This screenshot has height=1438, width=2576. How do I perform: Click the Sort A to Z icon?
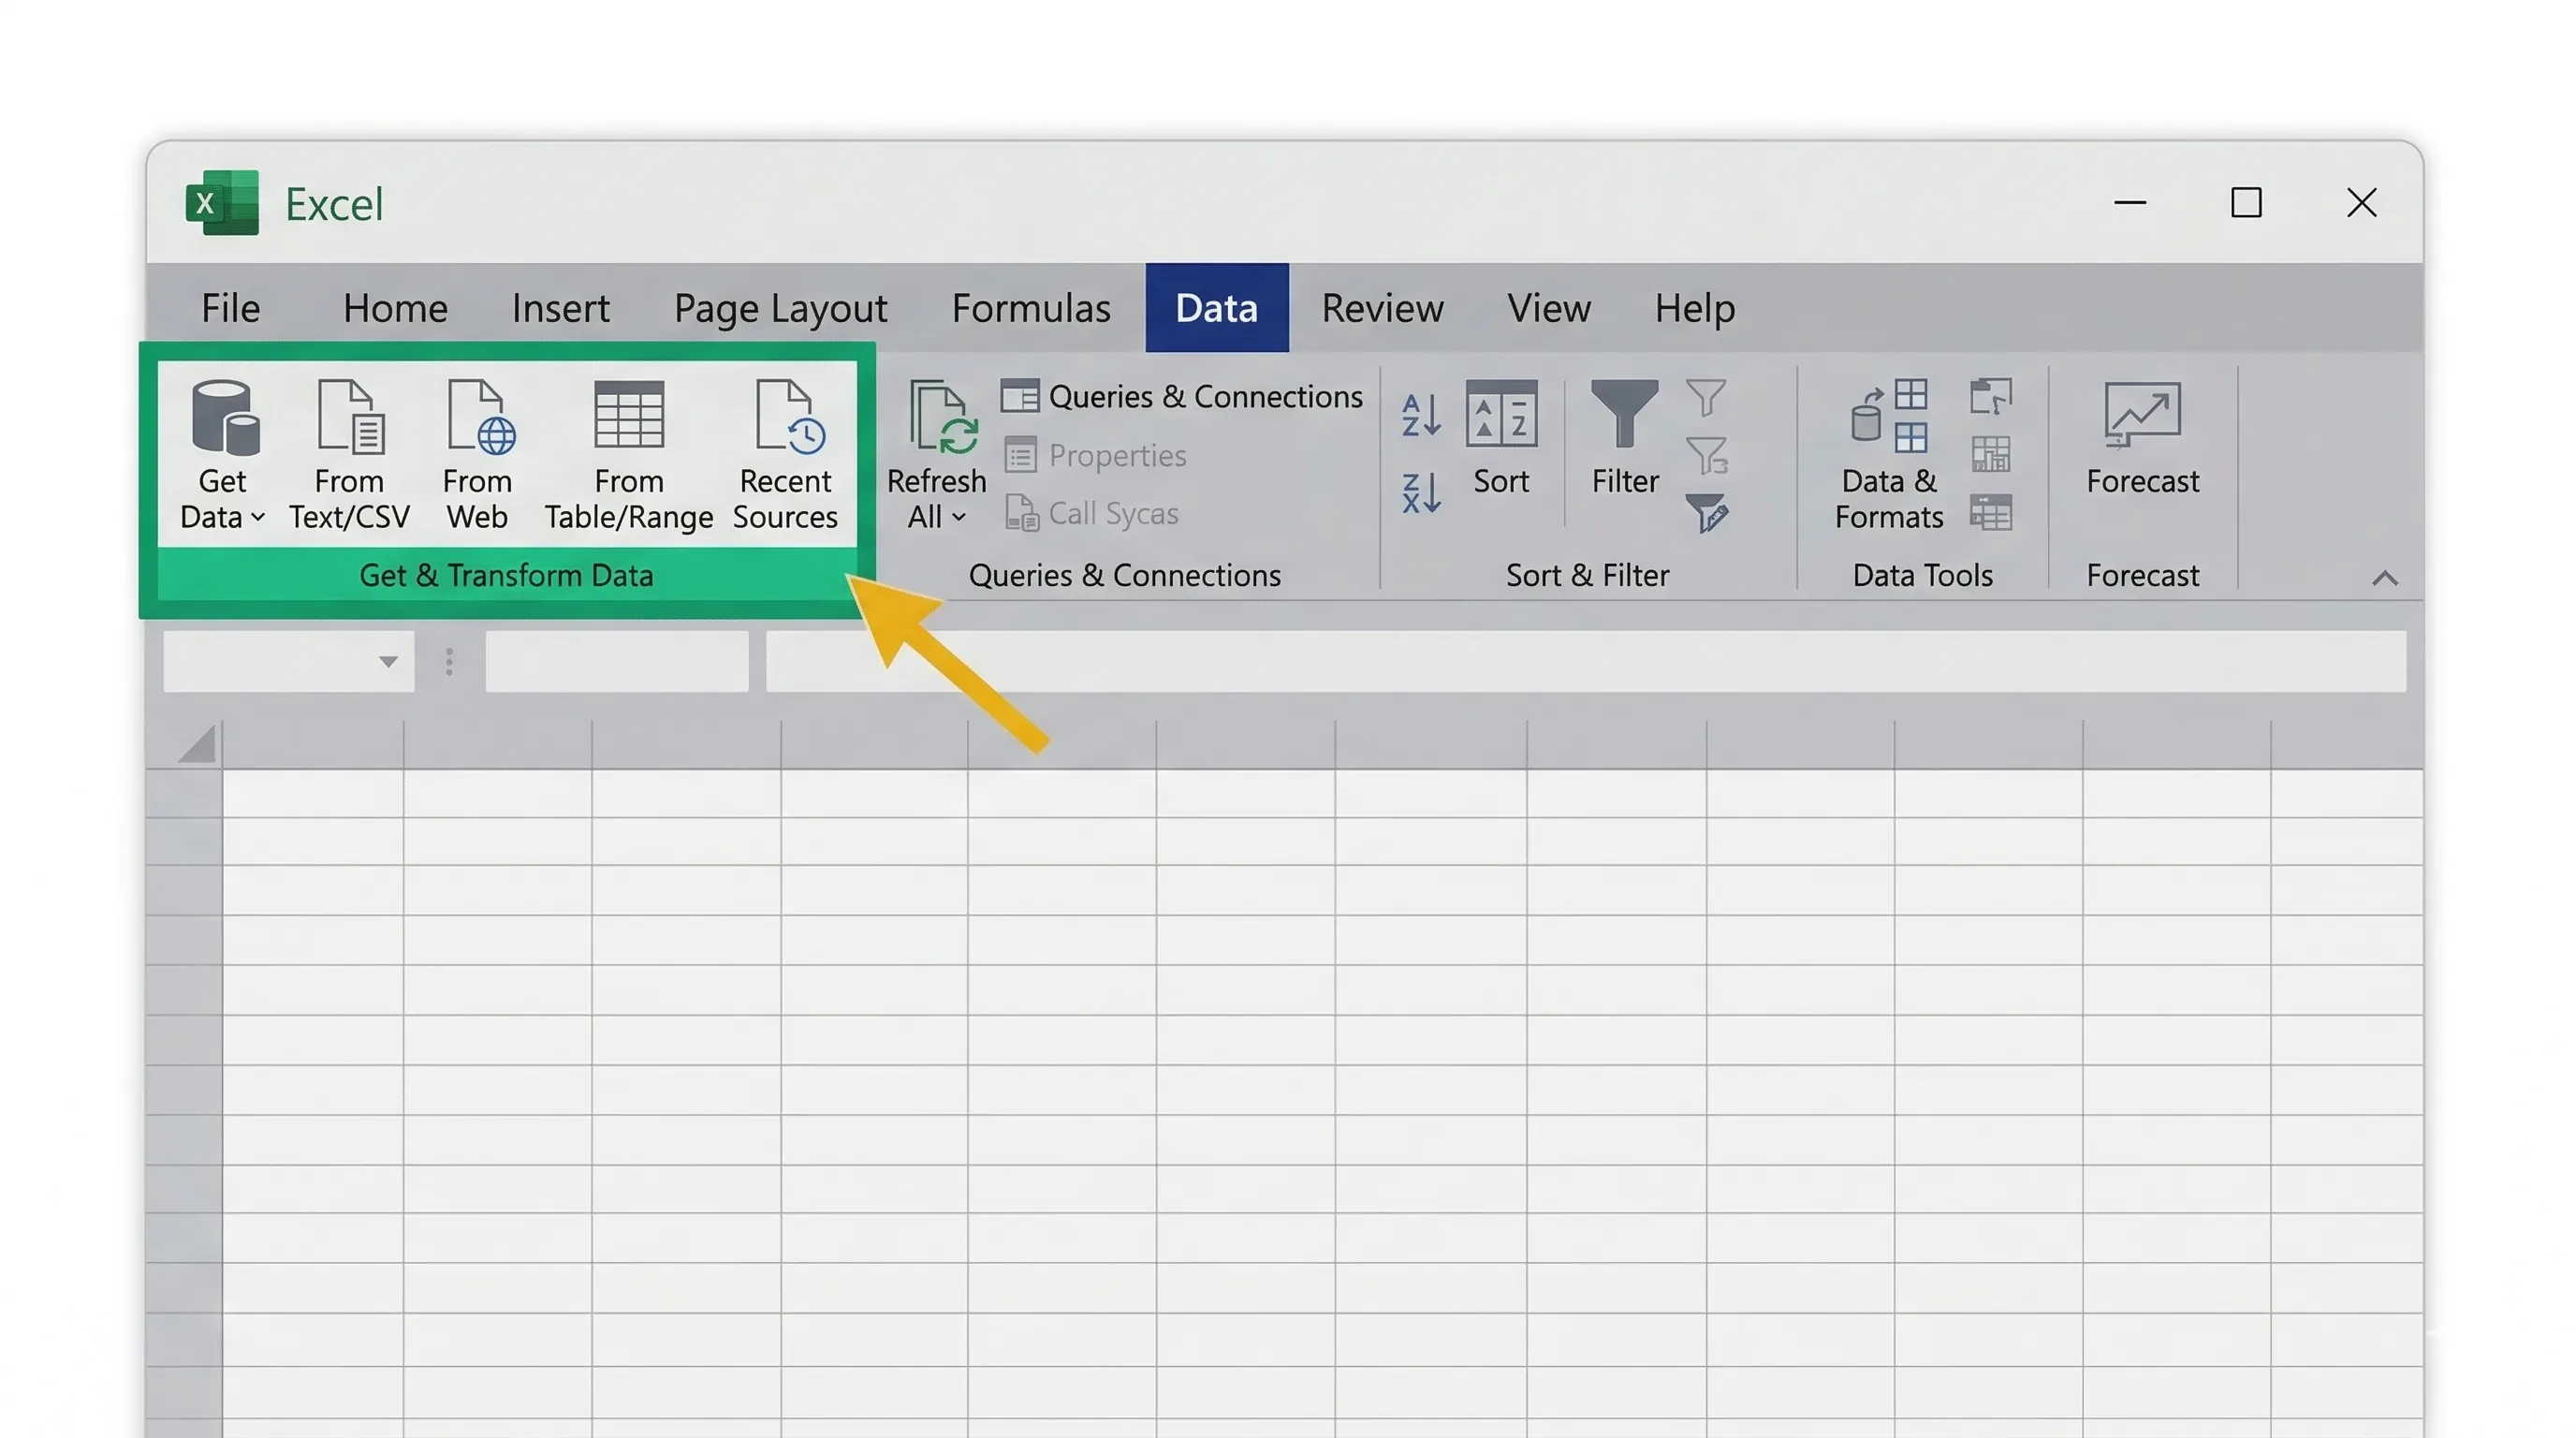click(1420, 413)
